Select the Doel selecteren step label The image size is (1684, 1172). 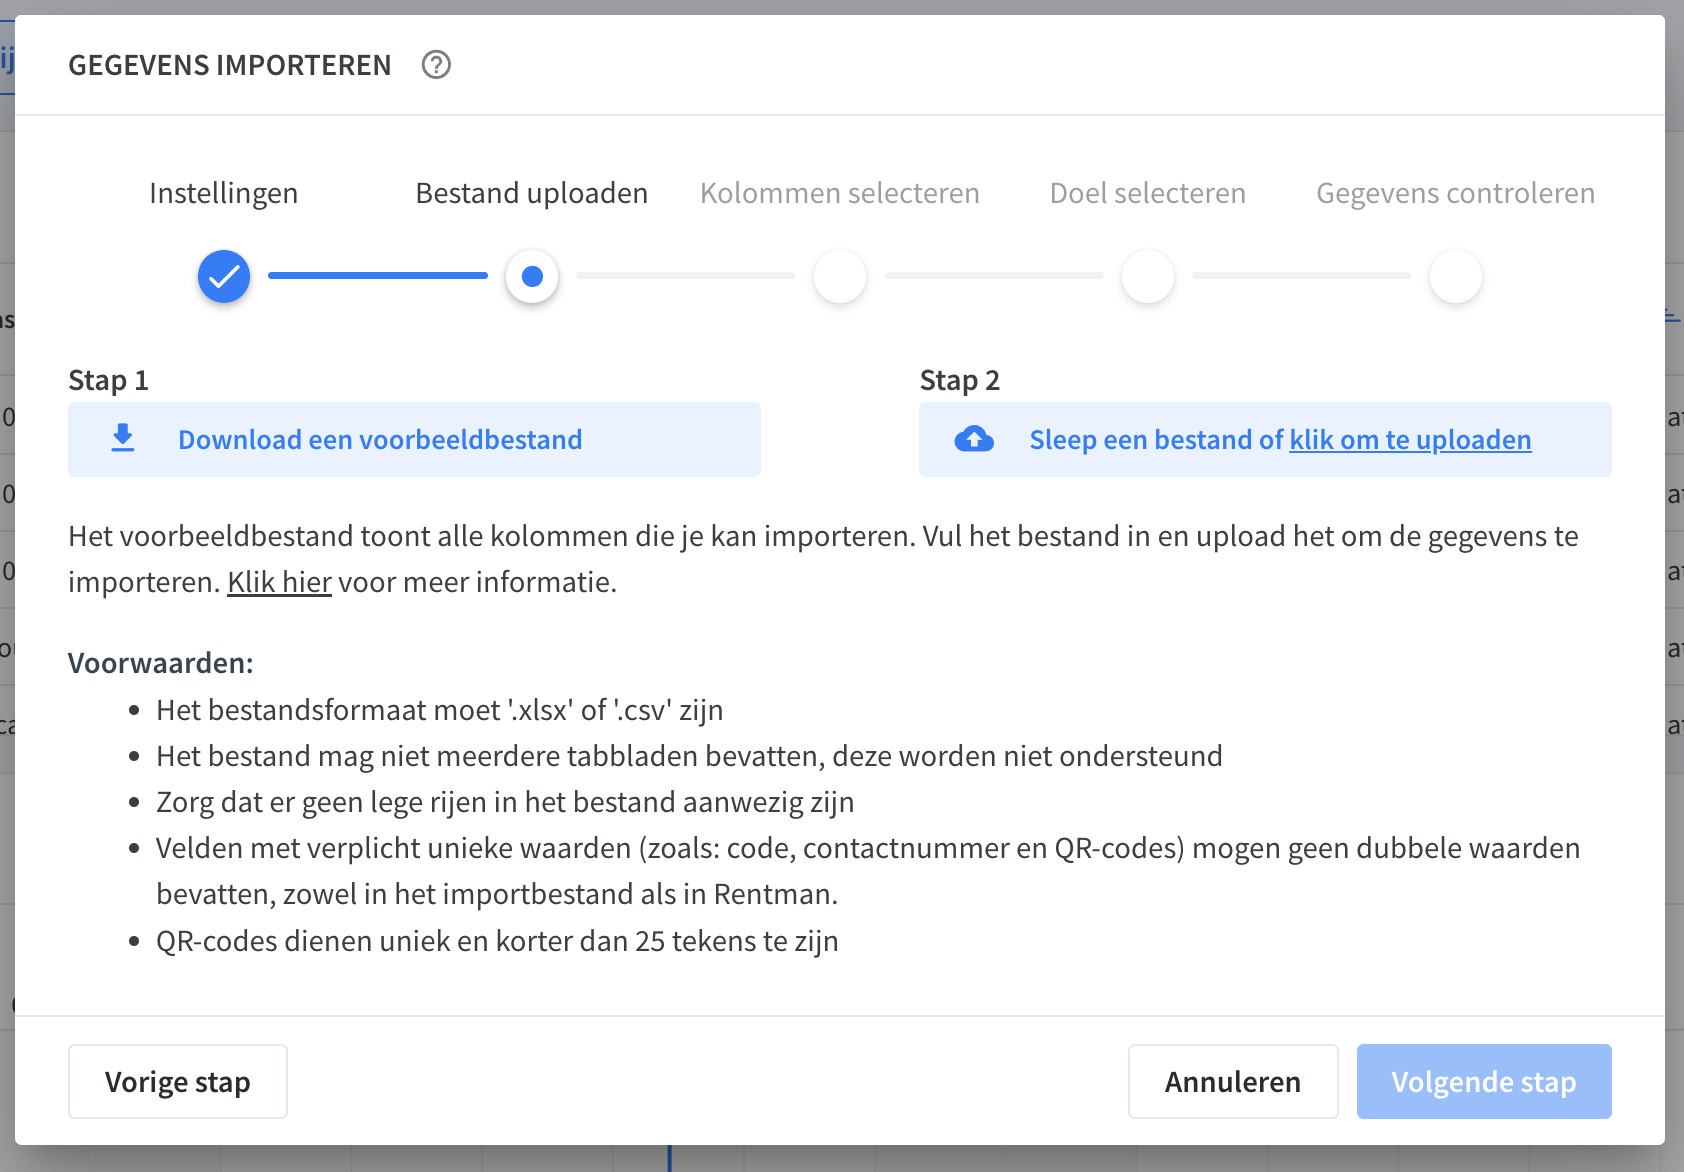(1148, 193)
